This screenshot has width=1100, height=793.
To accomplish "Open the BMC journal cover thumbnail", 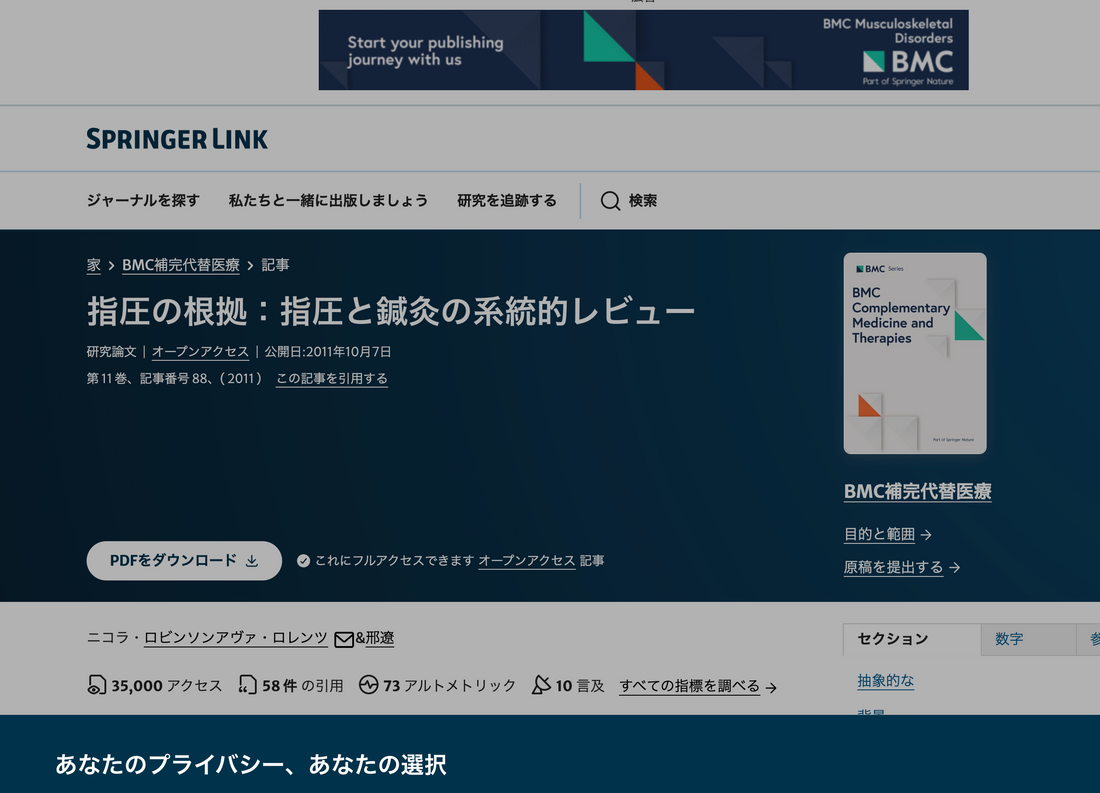I will pyautogui.click(x=915, y=353).
